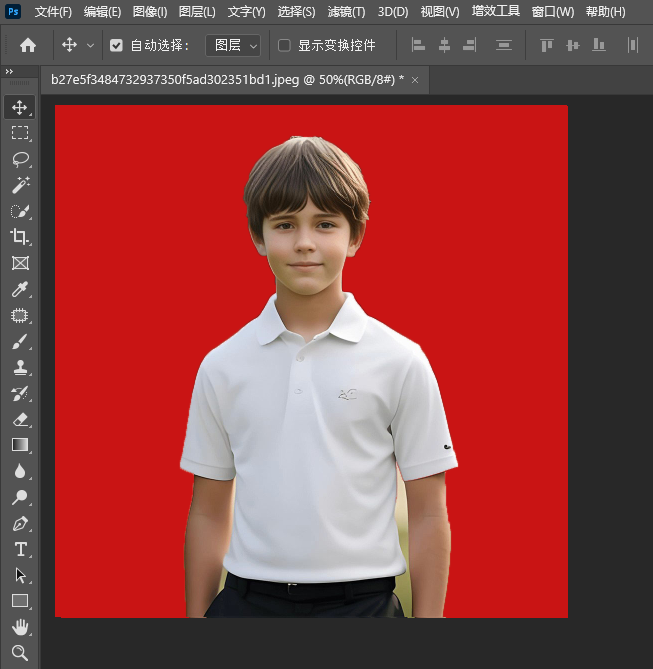The image size is (653, 669).
Task: Select the Move tool in toolbox
Action: (x=20, y=108)
